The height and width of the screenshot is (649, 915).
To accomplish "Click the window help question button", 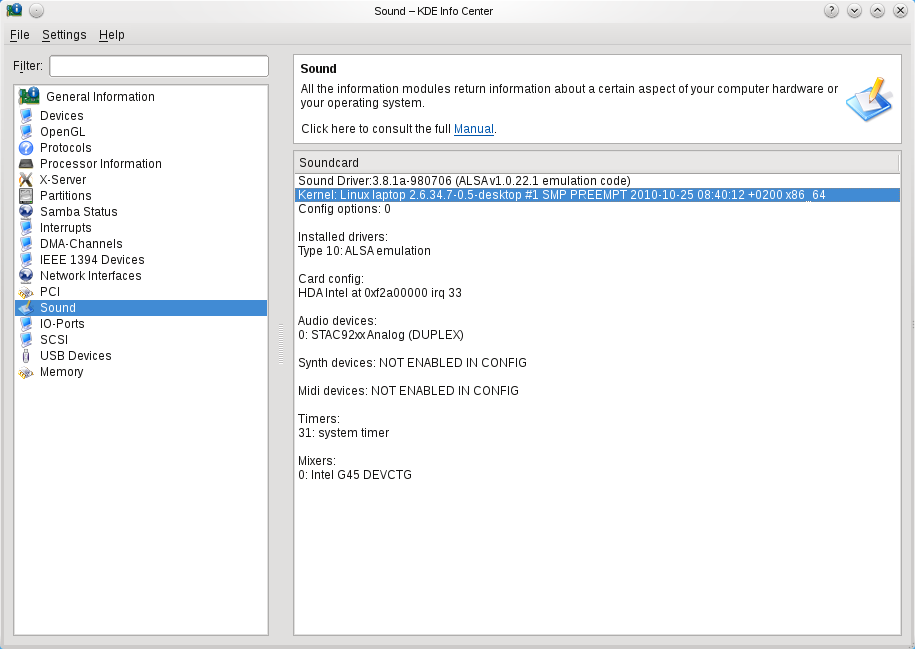I will (831, 11).
